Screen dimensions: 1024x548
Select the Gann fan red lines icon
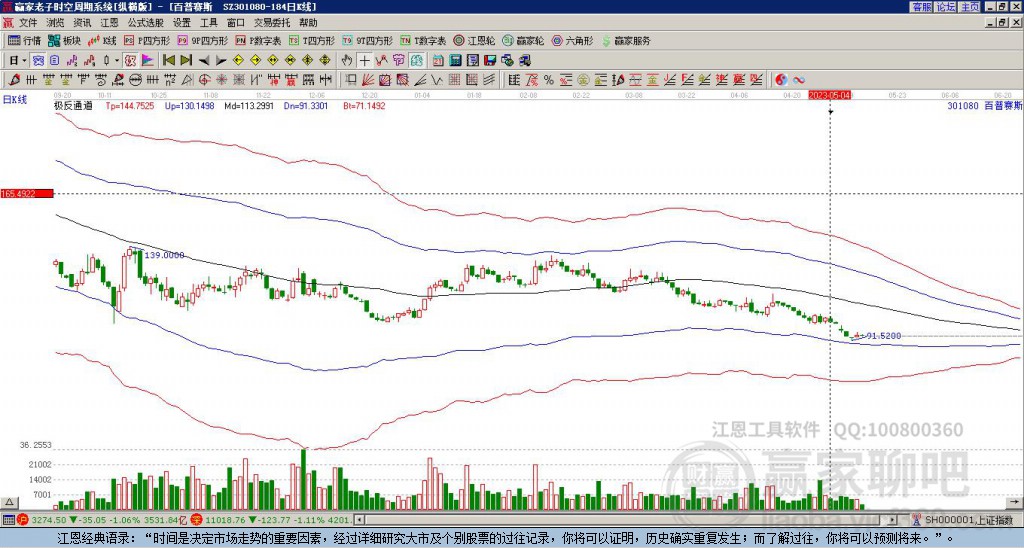pyautogui.click(x=367, y=80)
